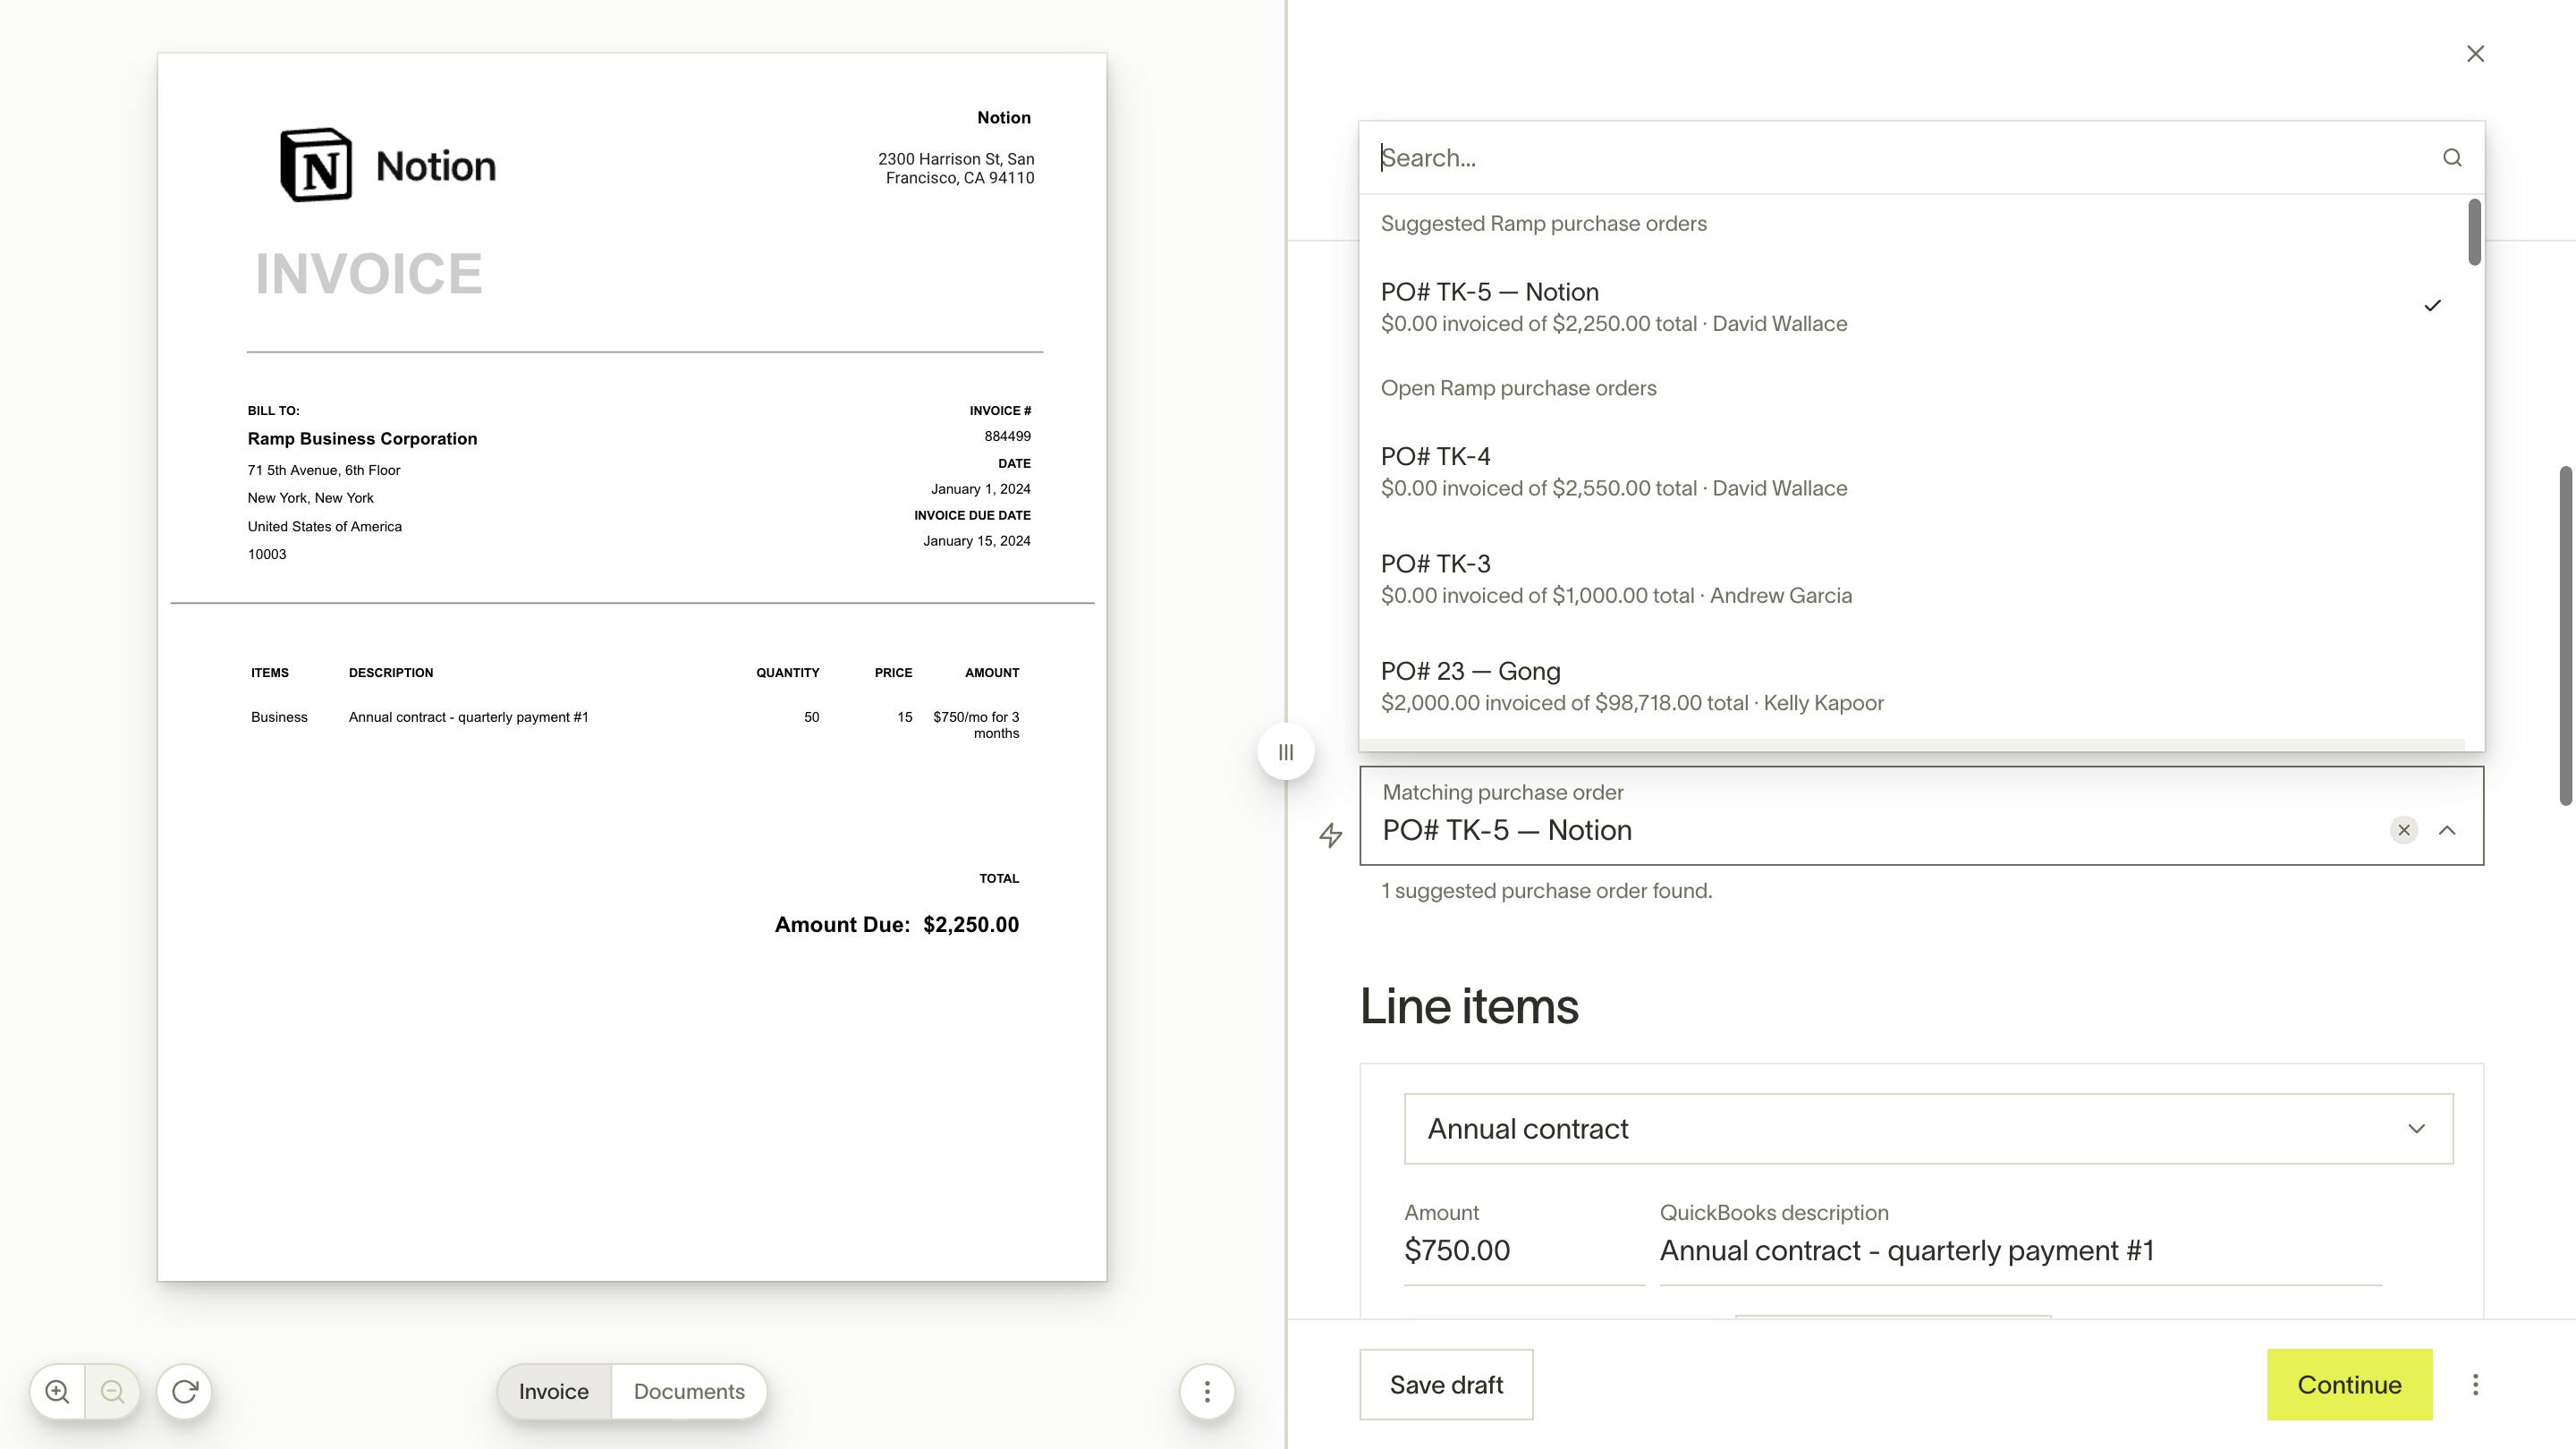Click the lightning bolt autofill icon
Viewport: 2576px width, 1449px height.
pyautogui.click(x=1330, y=835)
